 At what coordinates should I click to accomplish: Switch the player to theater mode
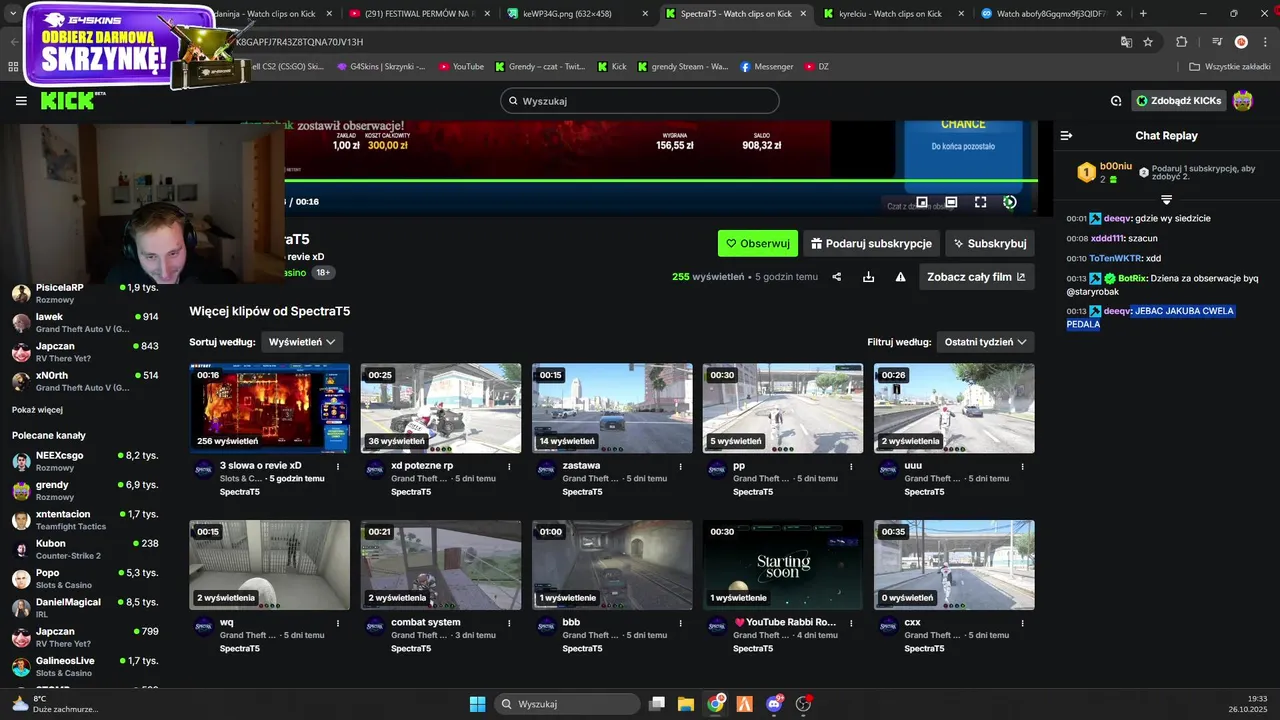(951, 202)
